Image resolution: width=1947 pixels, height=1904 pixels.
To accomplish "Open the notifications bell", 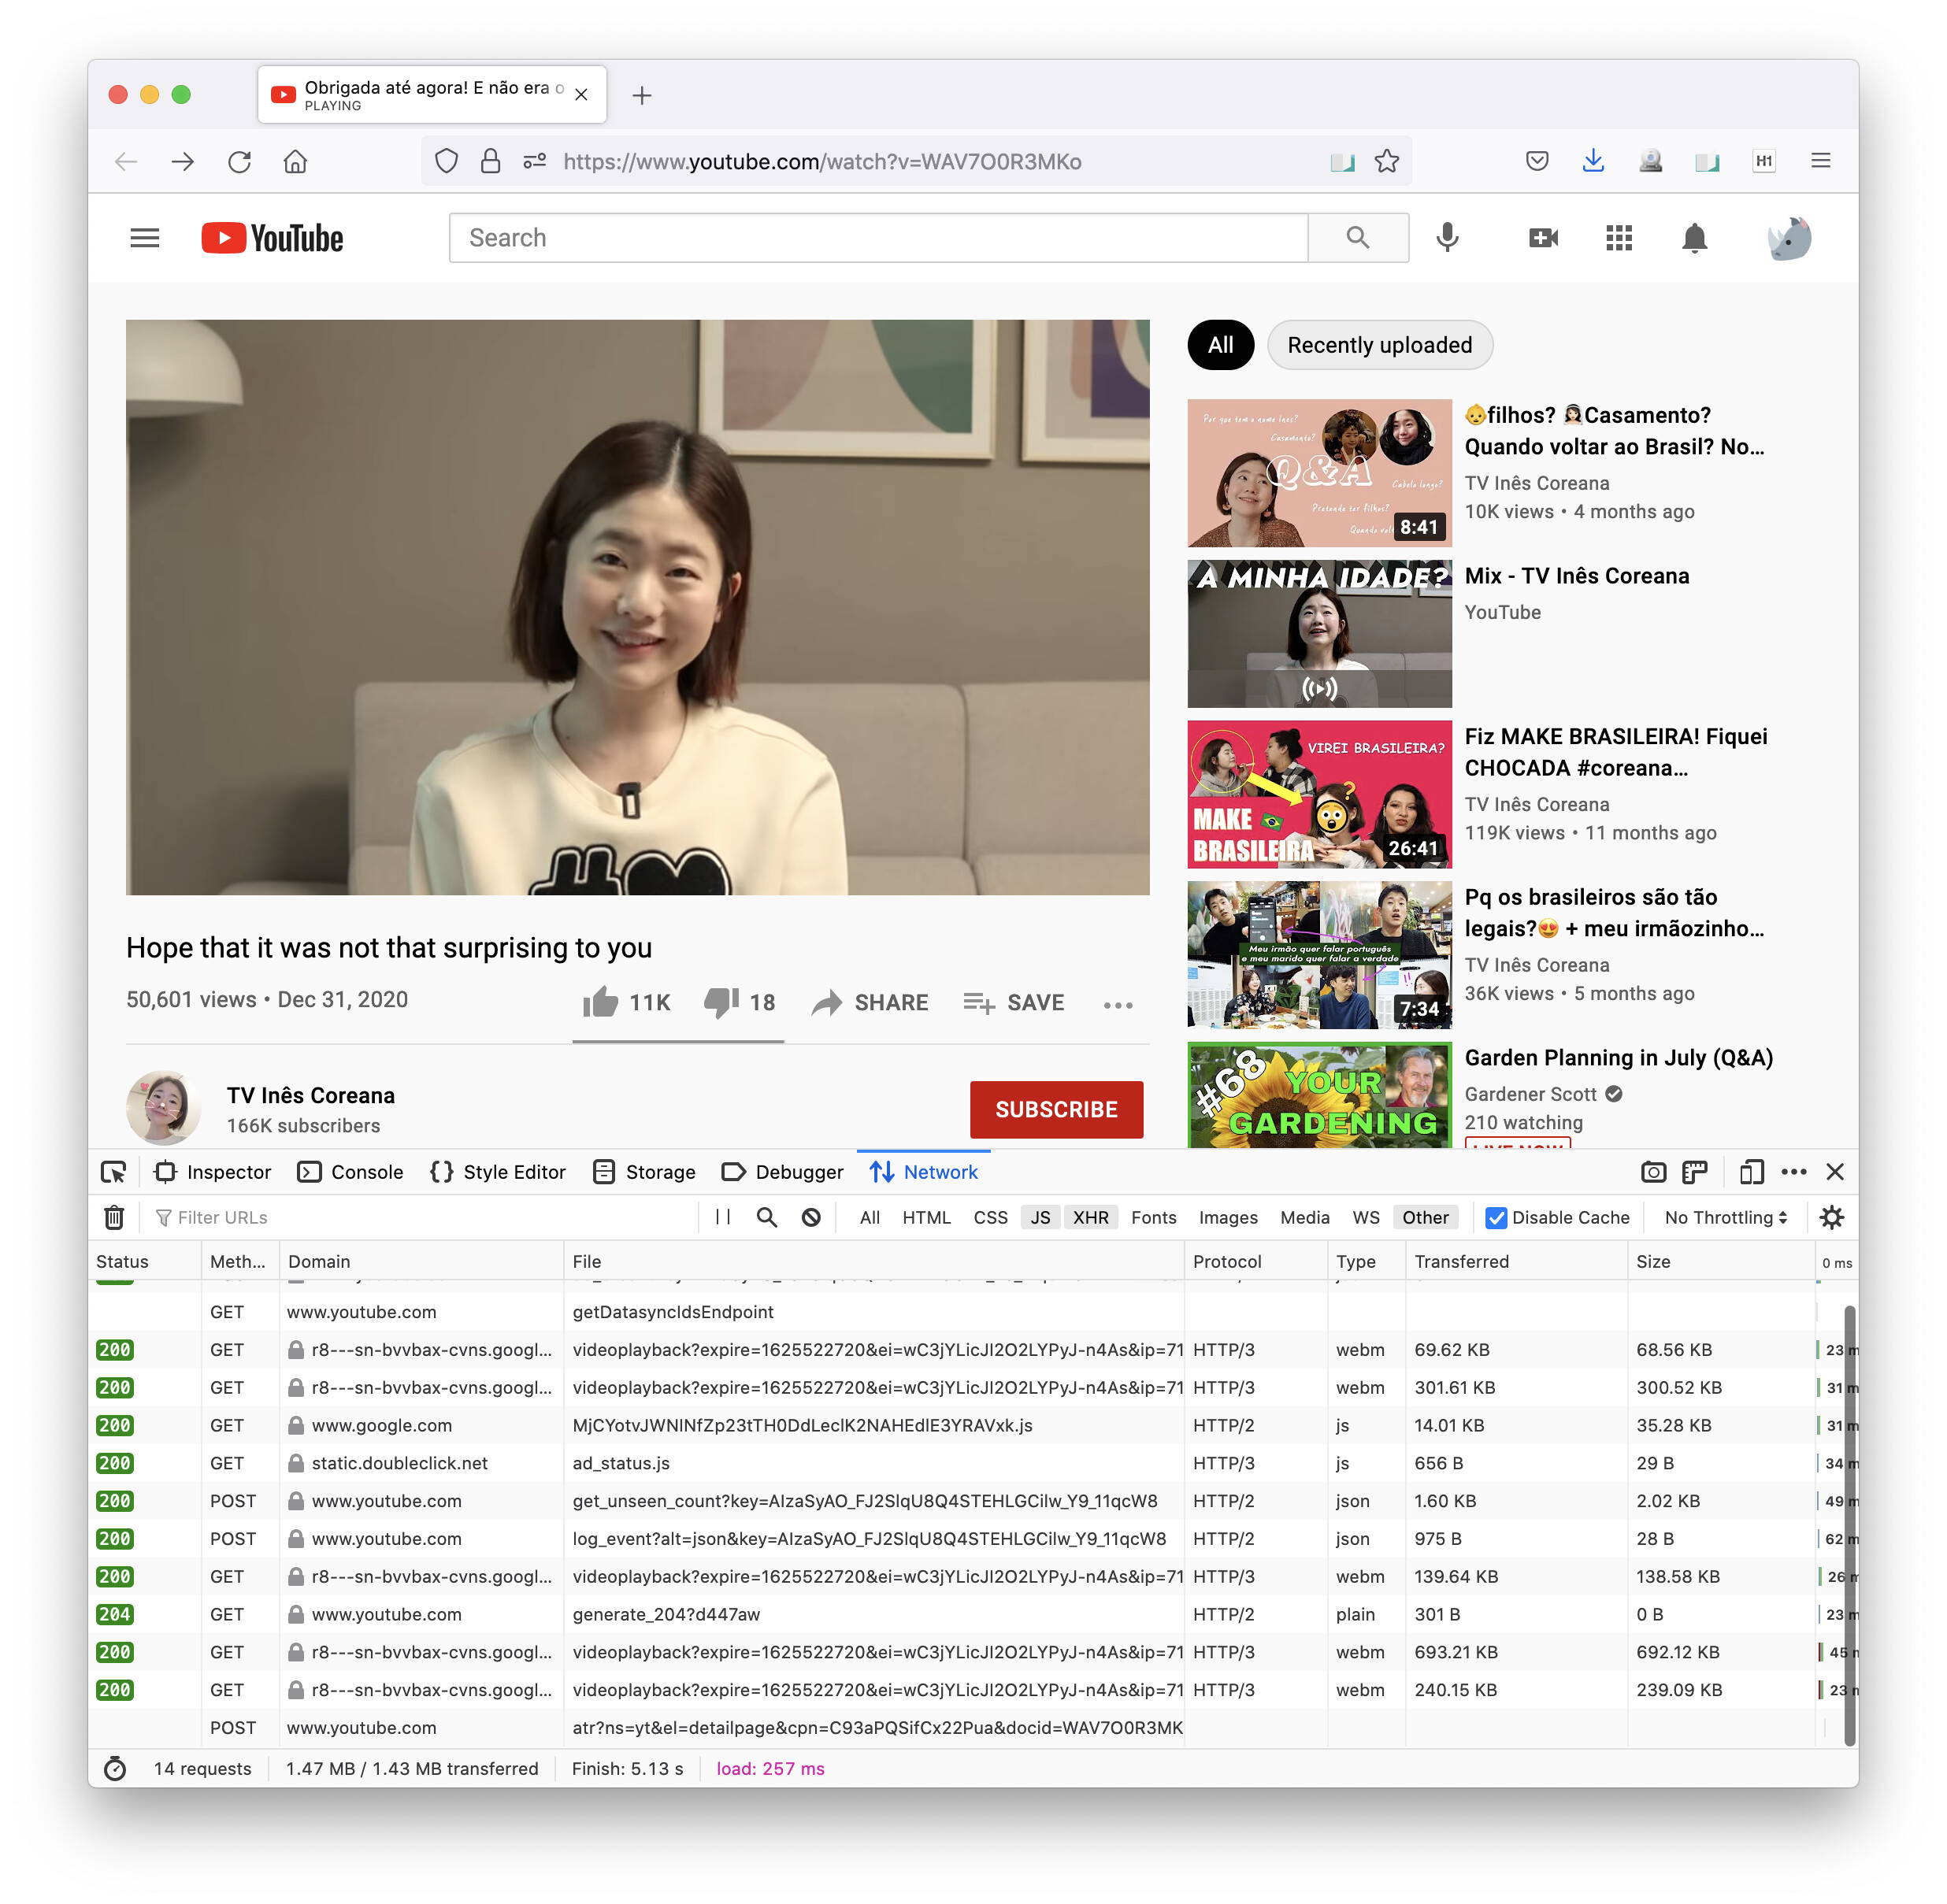I will 1694,238.
